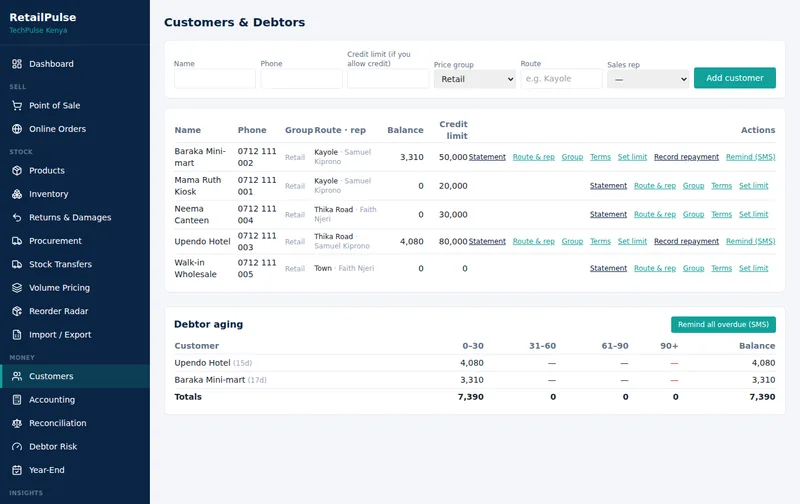Click Terms for Mama Ruth Kiosk
This screenshot has height=504, width=800.
coord(721,186)
